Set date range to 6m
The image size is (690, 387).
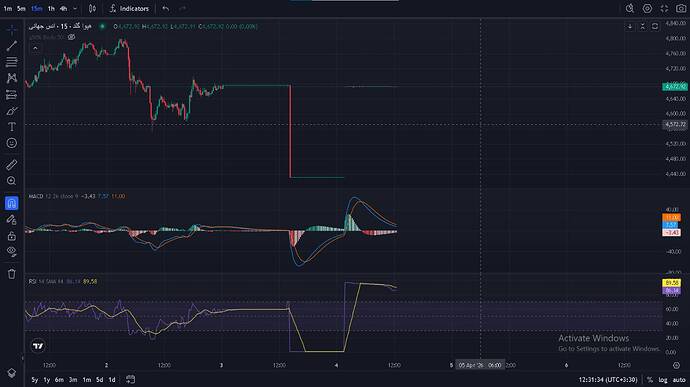point(59,380)
